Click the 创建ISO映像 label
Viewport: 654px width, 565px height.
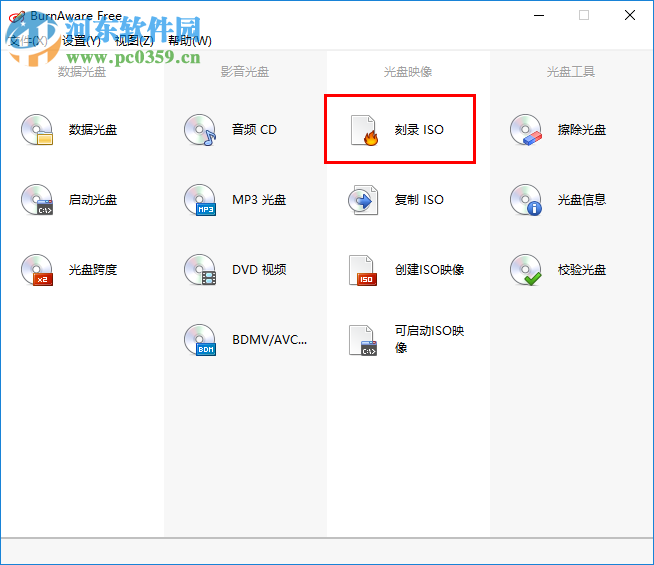click(x=430, y=270)
